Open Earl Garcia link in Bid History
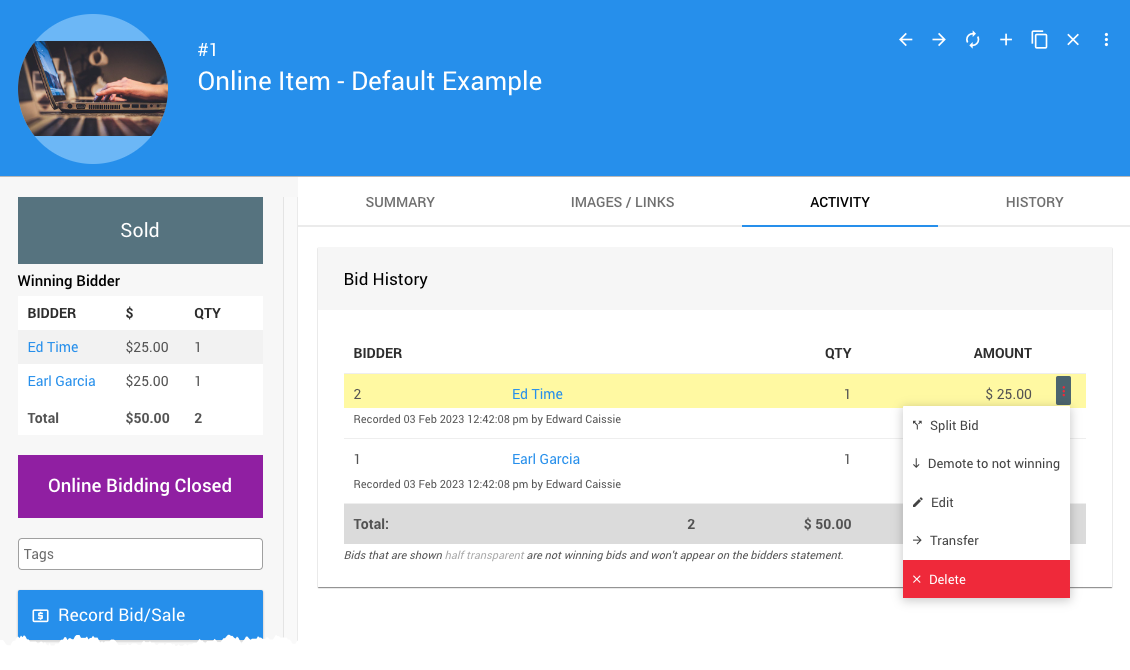The height and width of the screenshot is (670, 1130). (x=546, y=459)
